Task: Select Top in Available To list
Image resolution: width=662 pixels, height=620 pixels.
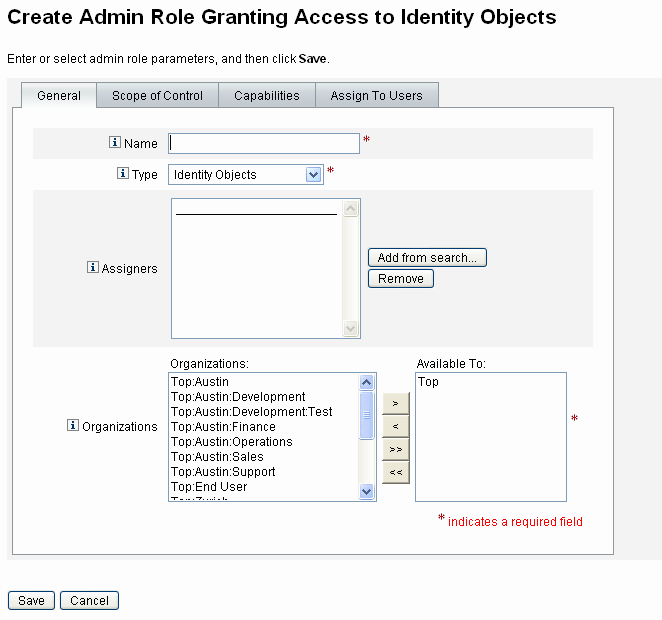Action: coord(428,382)
